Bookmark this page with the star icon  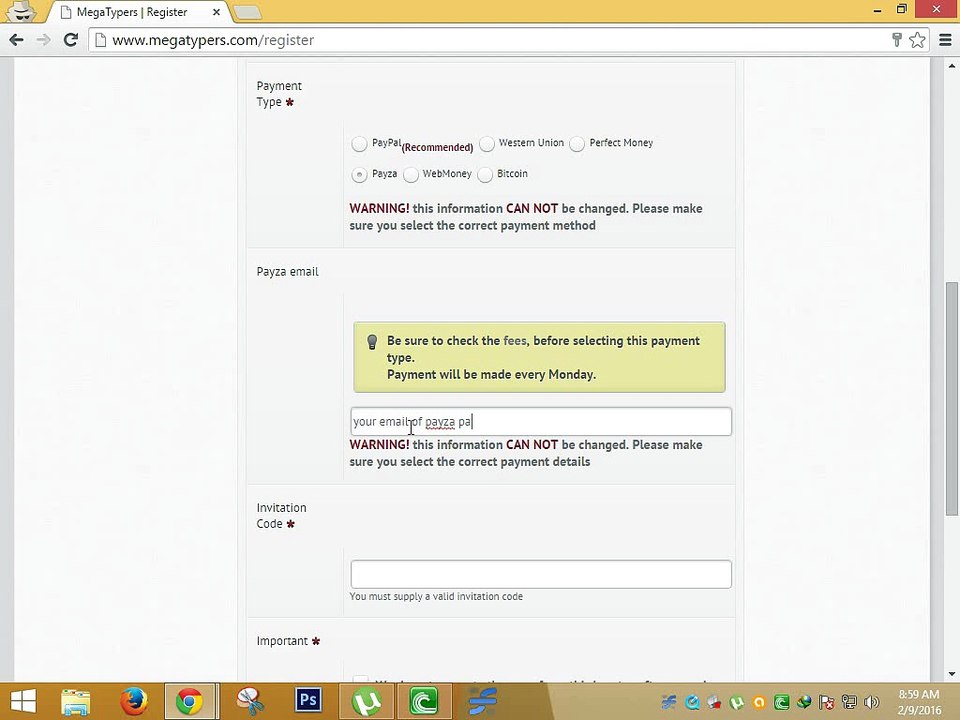(917, 40)
